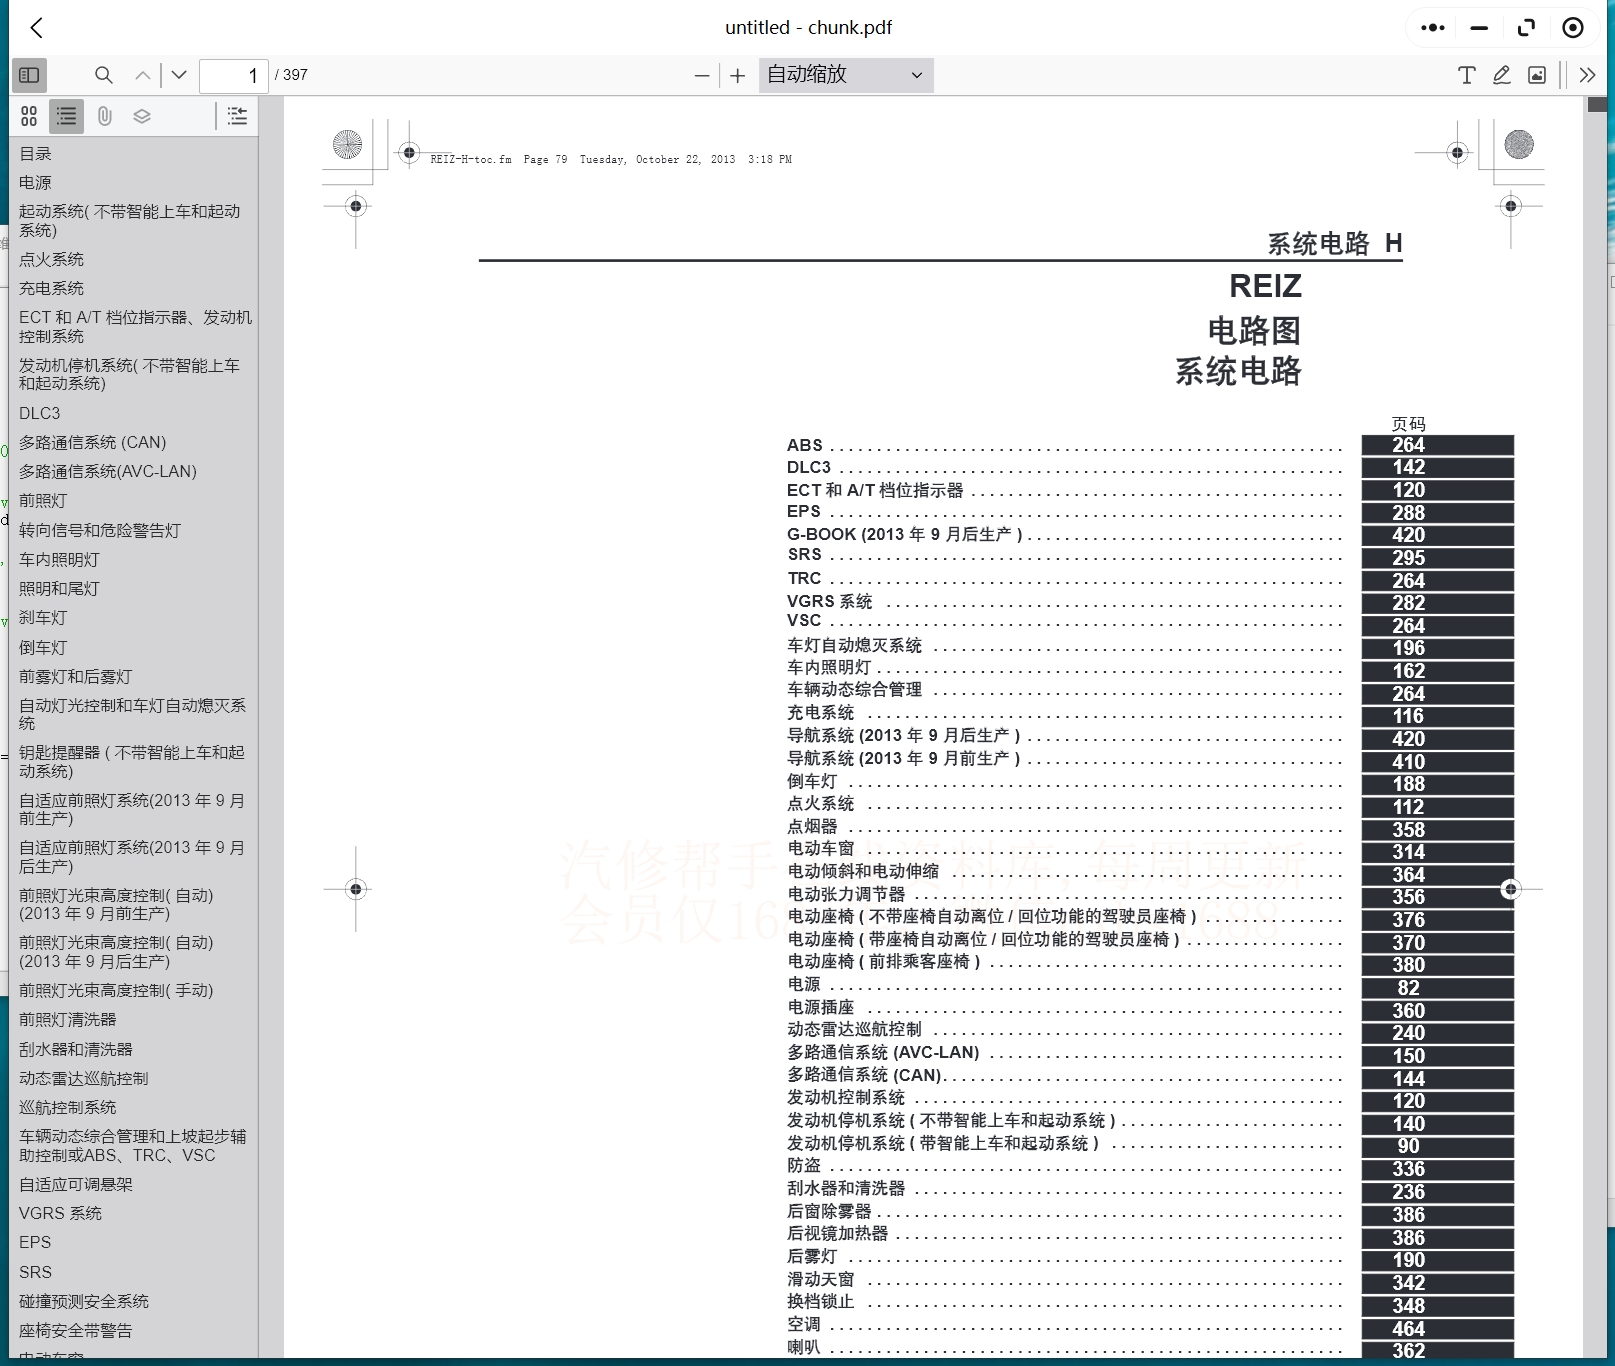Open the Add image annotation tool
Image resolution: width=1615 pixels, height=1366 pixels.
point(1537,75)
